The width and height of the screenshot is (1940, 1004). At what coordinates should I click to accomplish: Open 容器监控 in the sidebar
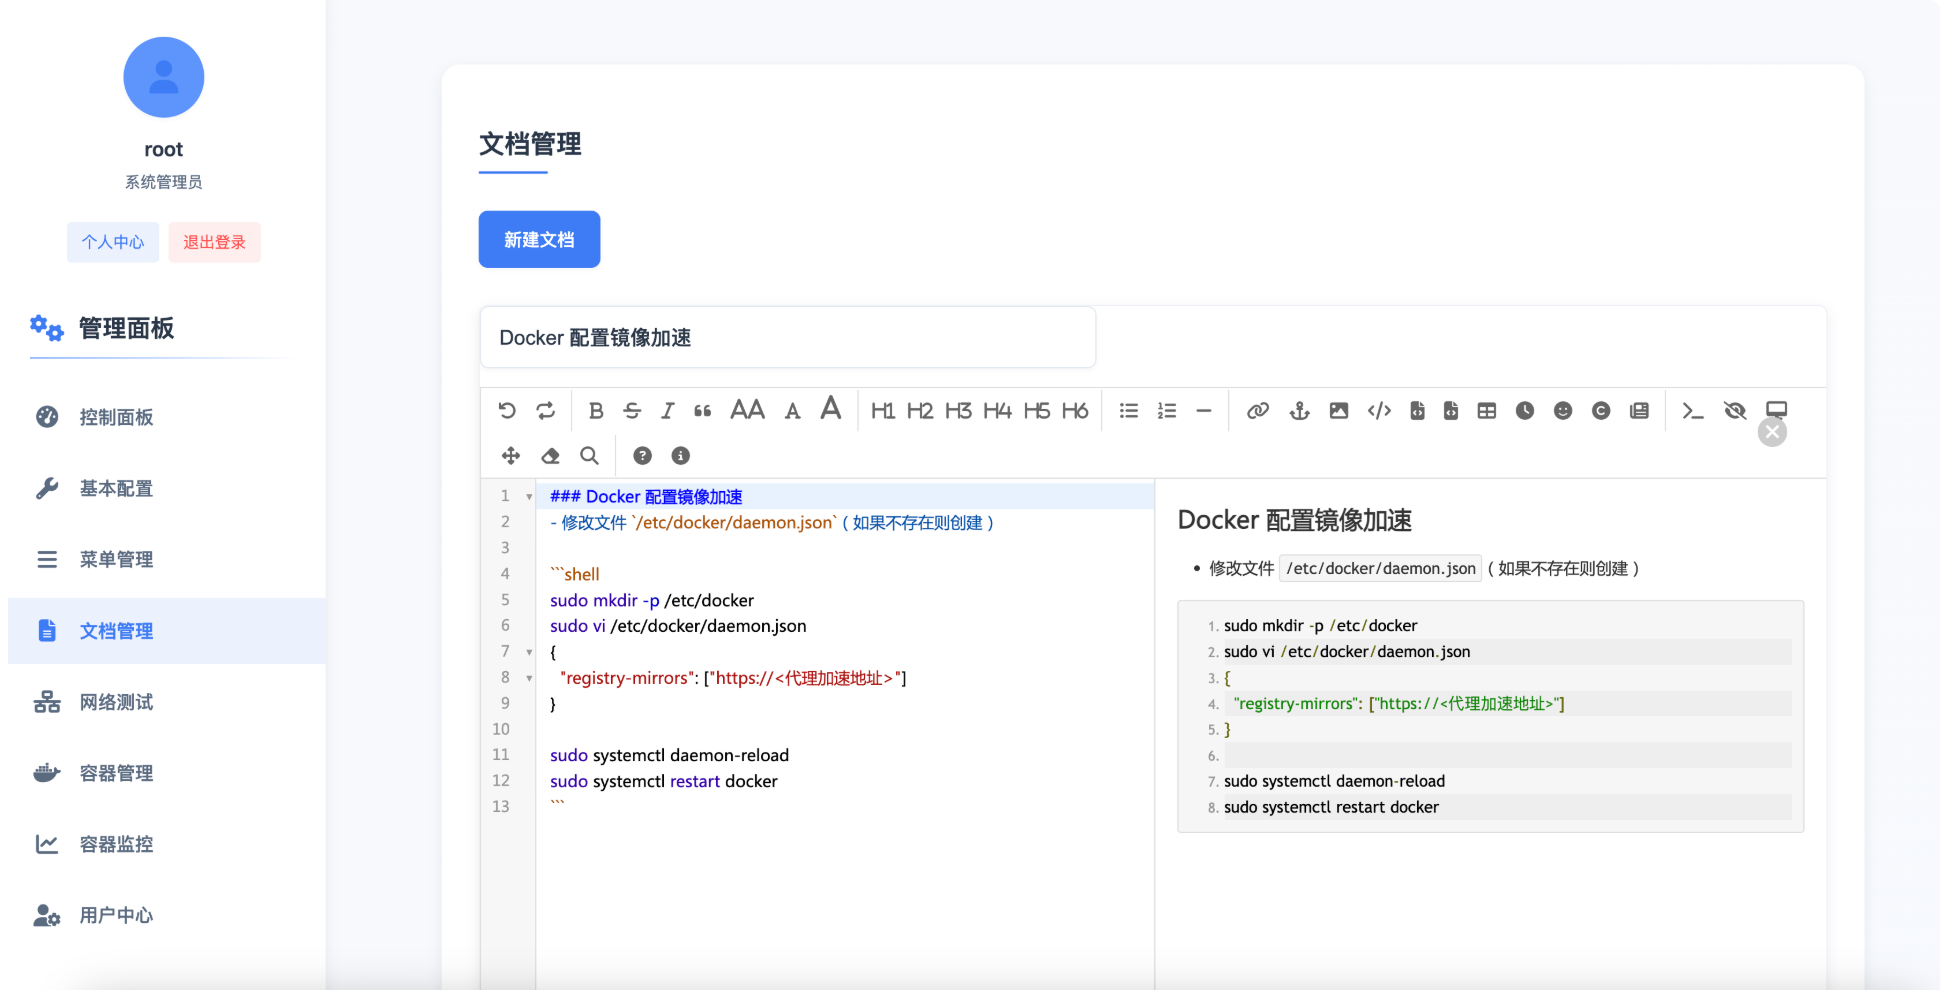(167, 844)
